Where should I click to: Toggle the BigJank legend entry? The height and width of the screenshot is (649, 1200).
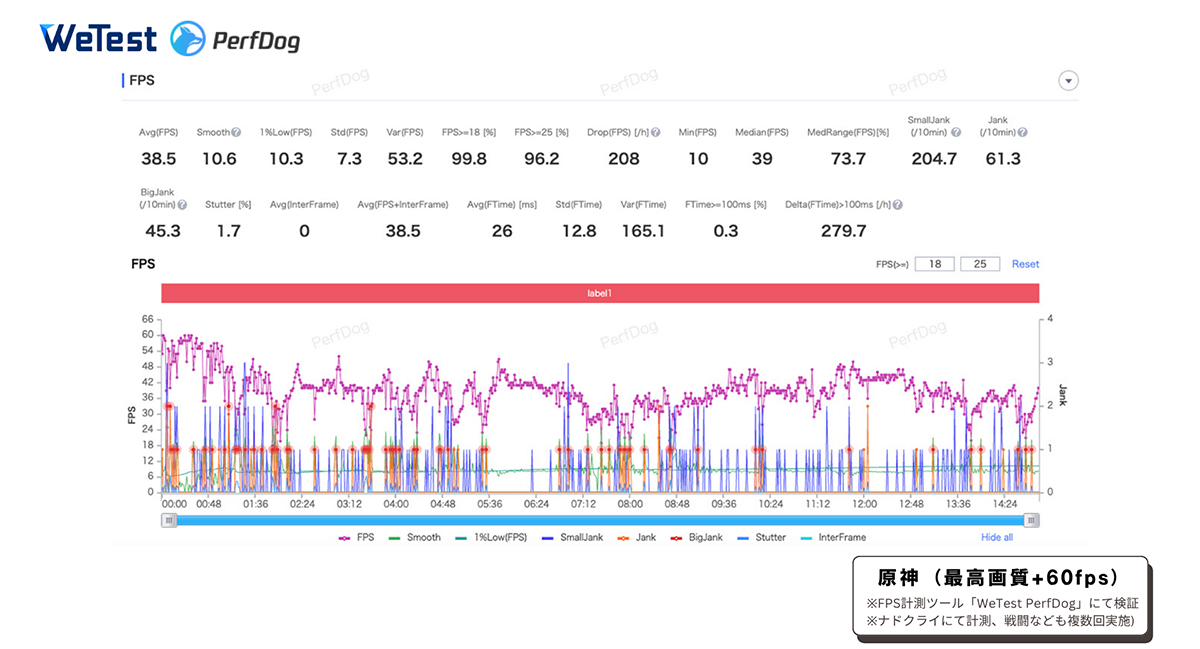pos(696,537)
